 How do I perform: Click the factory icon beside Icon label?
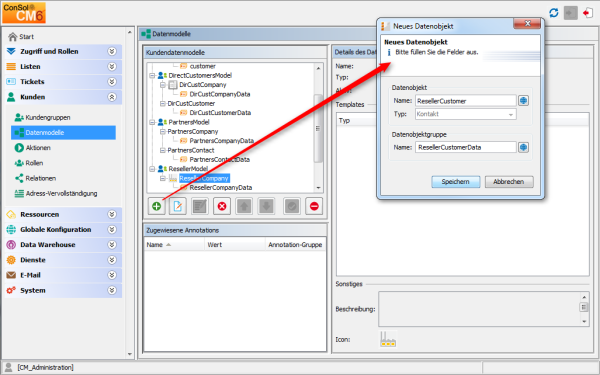click(x=388, y=339)
